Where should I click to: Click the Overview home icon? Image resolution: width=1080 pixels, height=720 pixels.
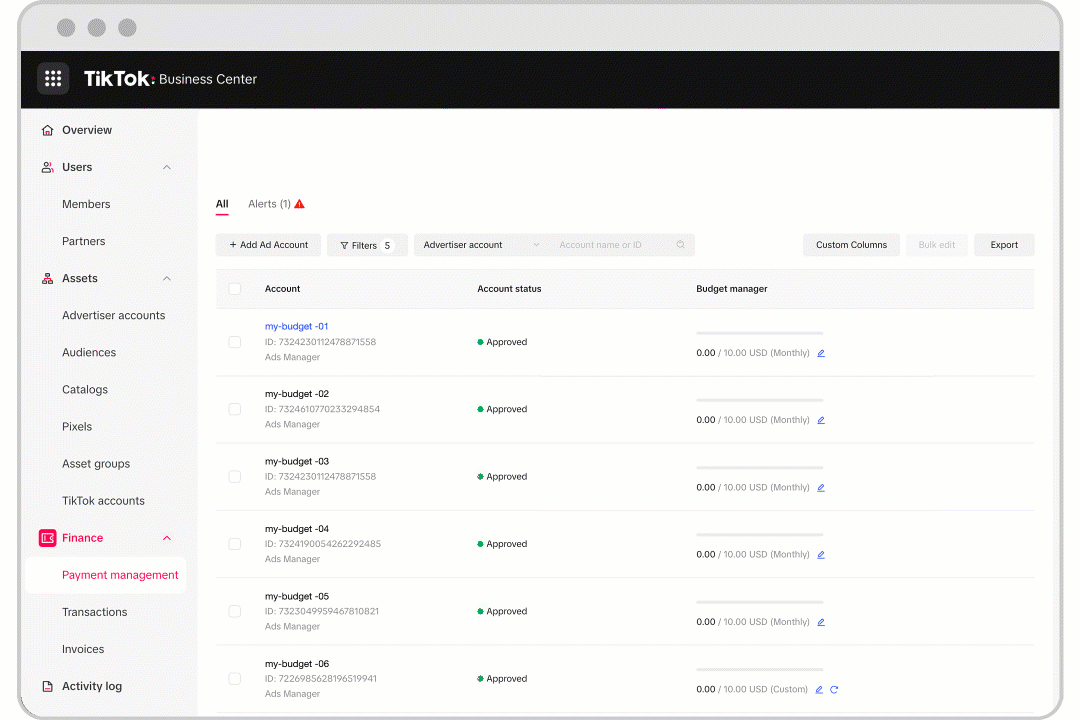point(48,130)
